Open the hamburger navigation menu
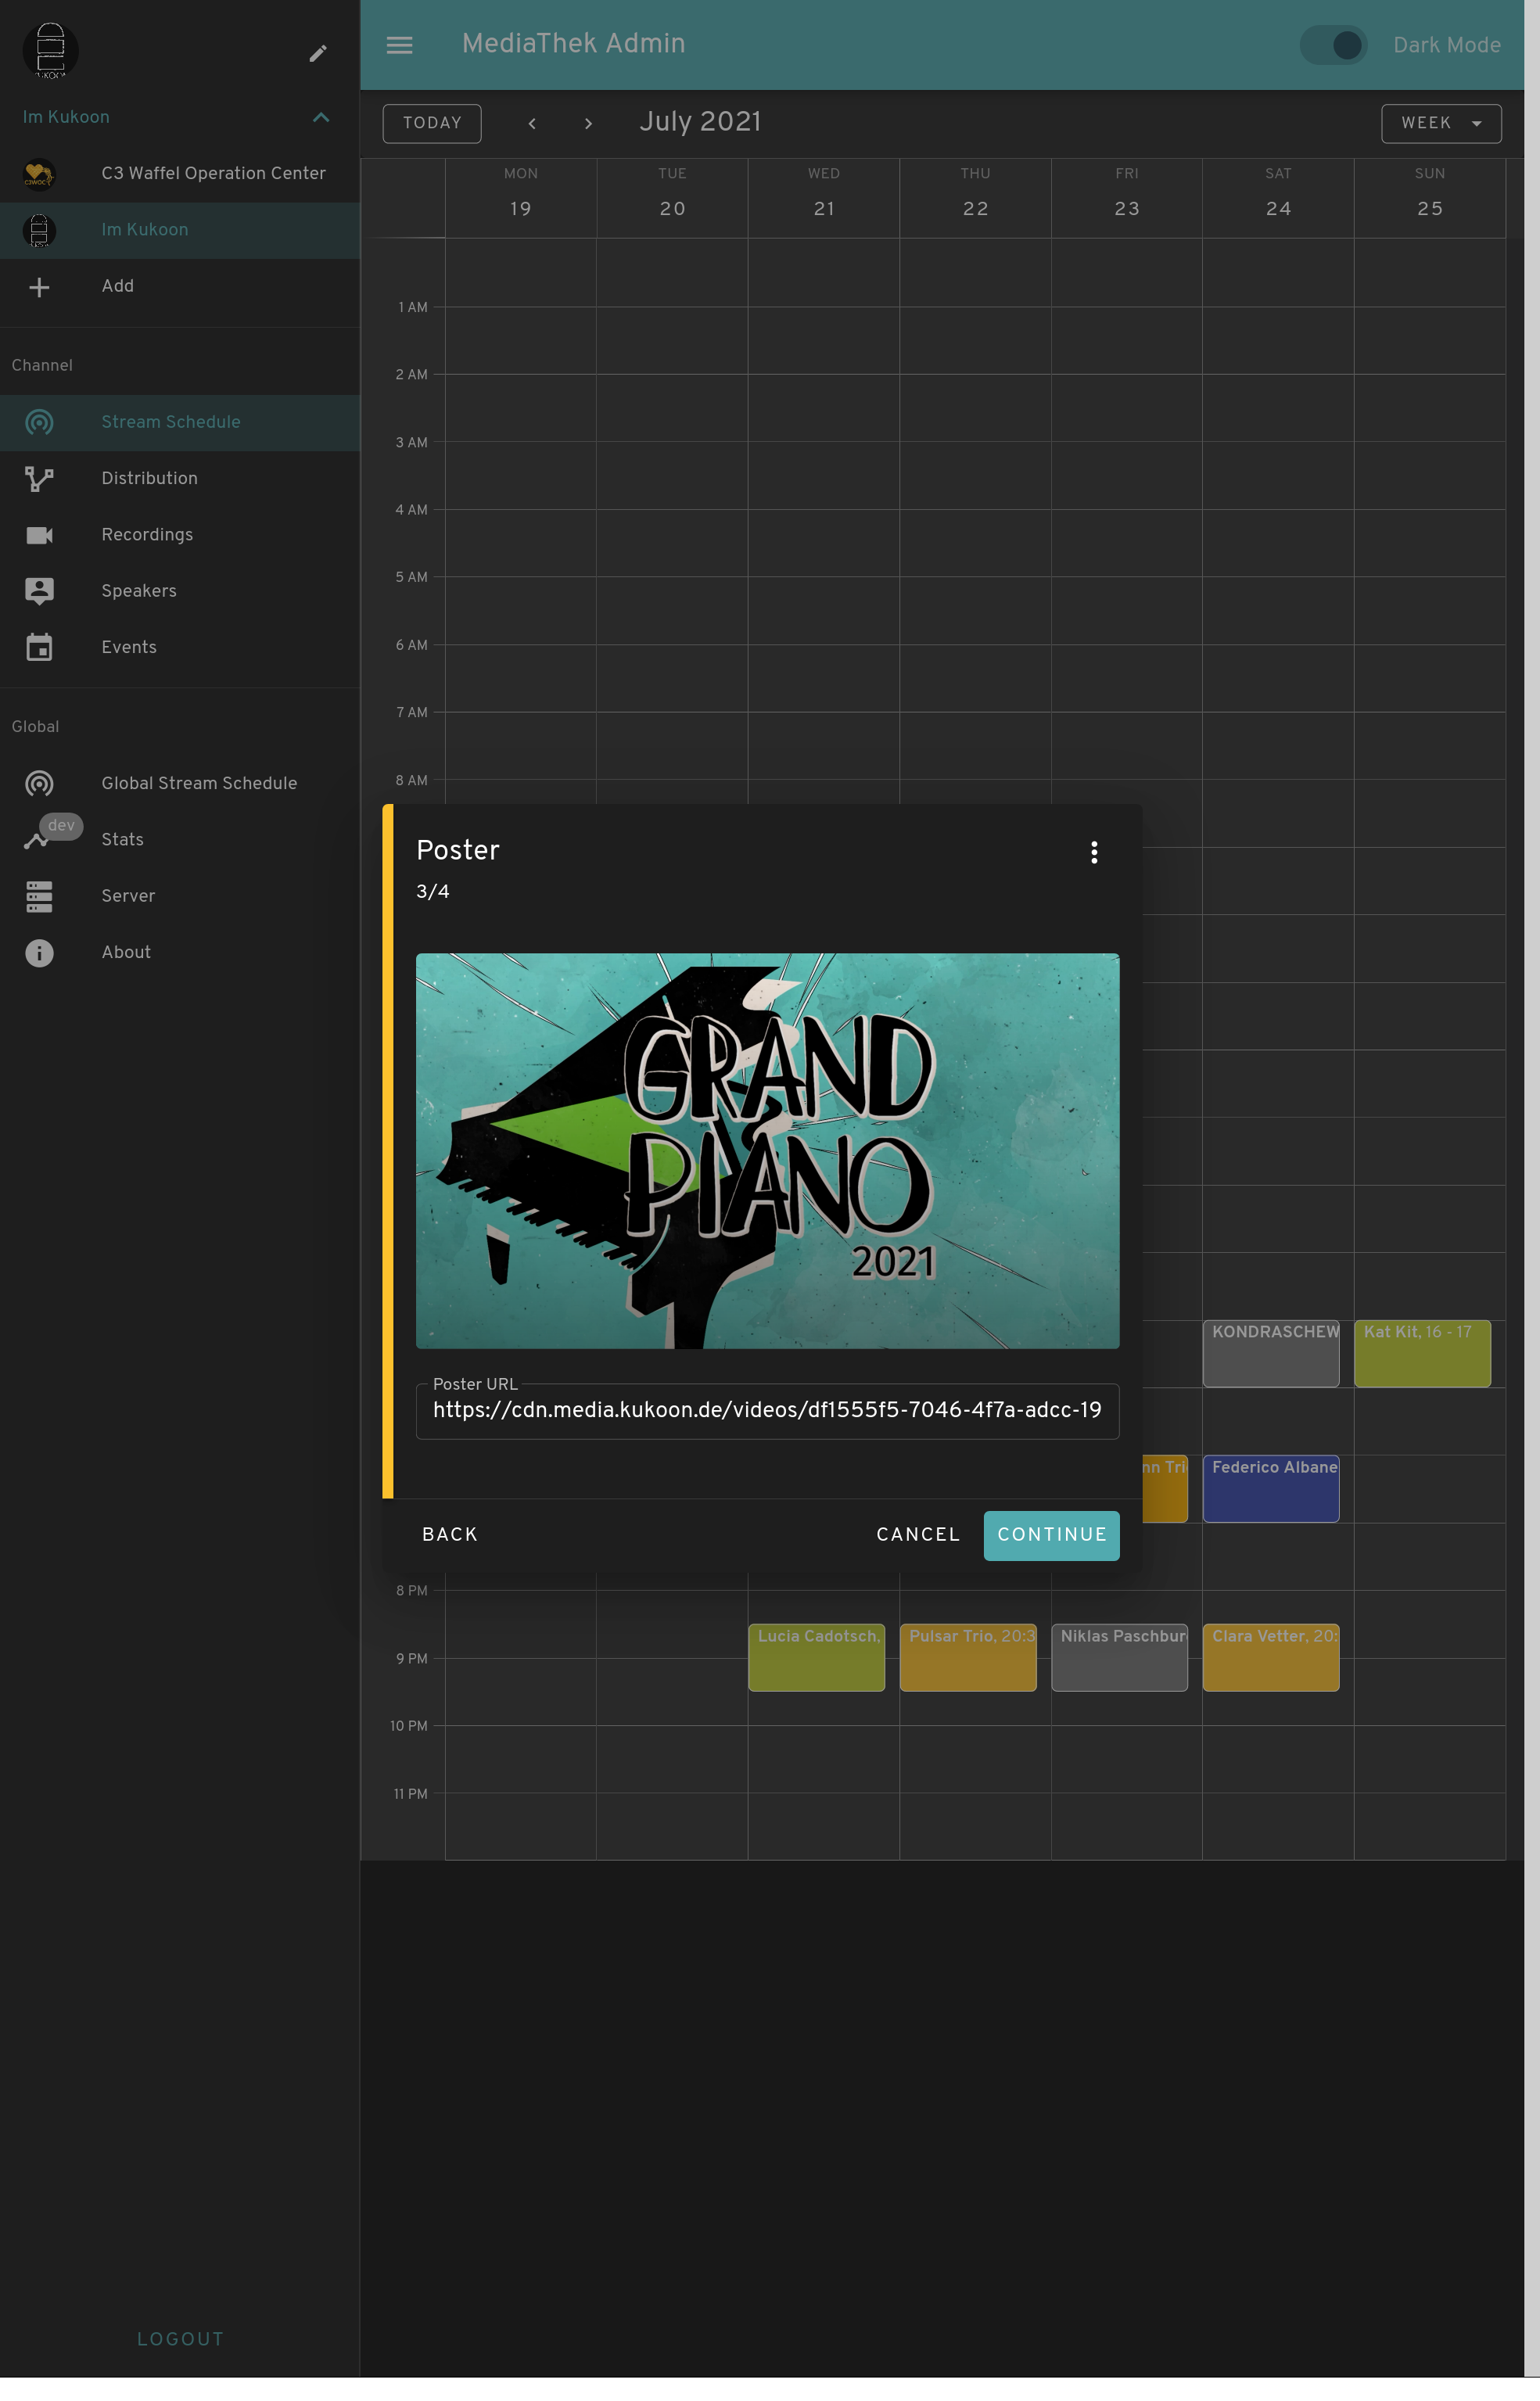The width and height of the screenshot is (1540, 2401). tap(400, 45)
